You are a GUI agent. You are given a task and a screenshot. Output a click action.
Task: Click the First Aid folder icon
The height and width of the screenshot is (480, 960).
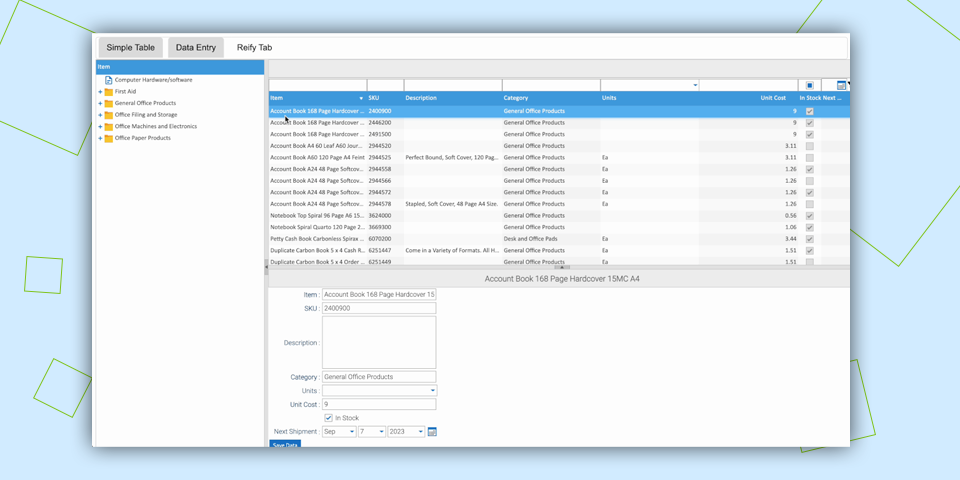[108, 92]
